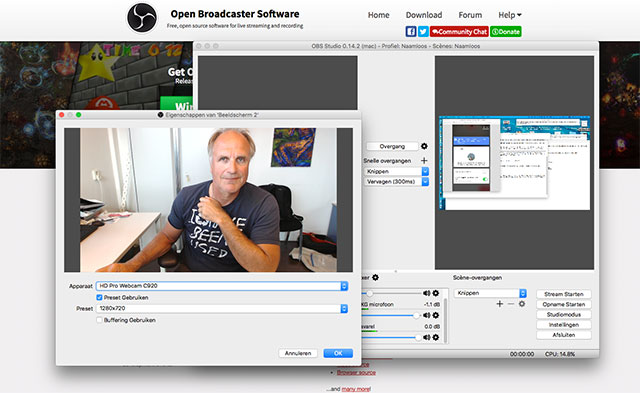Open the Browser source link on the webpage

point(356,373)
